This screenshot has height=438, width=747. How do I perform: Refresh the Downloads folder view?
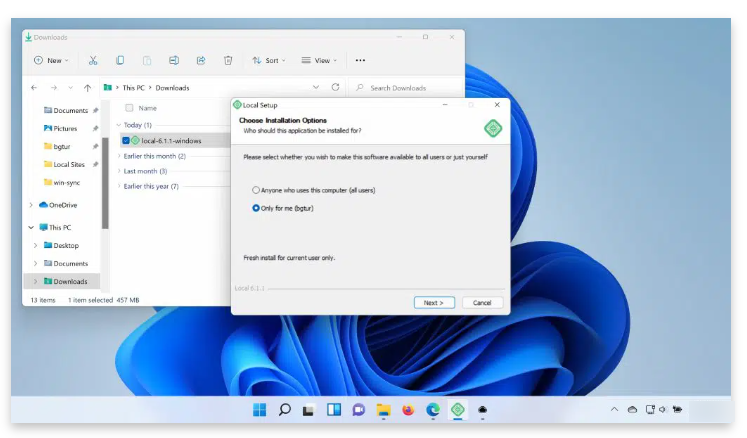pos(335,87)
